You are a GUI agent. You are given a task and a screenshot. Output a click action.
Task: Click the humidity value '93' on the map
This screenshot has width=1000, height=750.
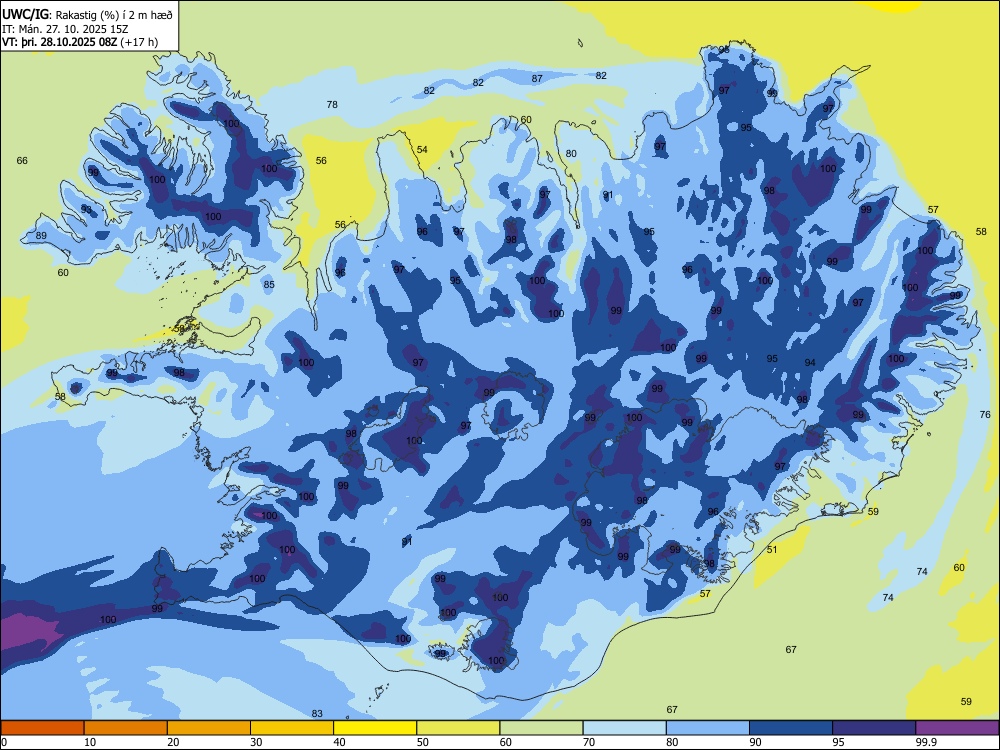tap(86, 209)
